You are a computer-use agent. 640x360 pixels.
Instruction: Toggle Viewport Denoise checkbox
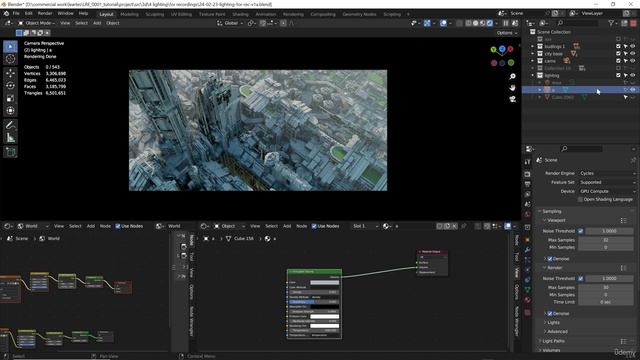pos(550,259)
